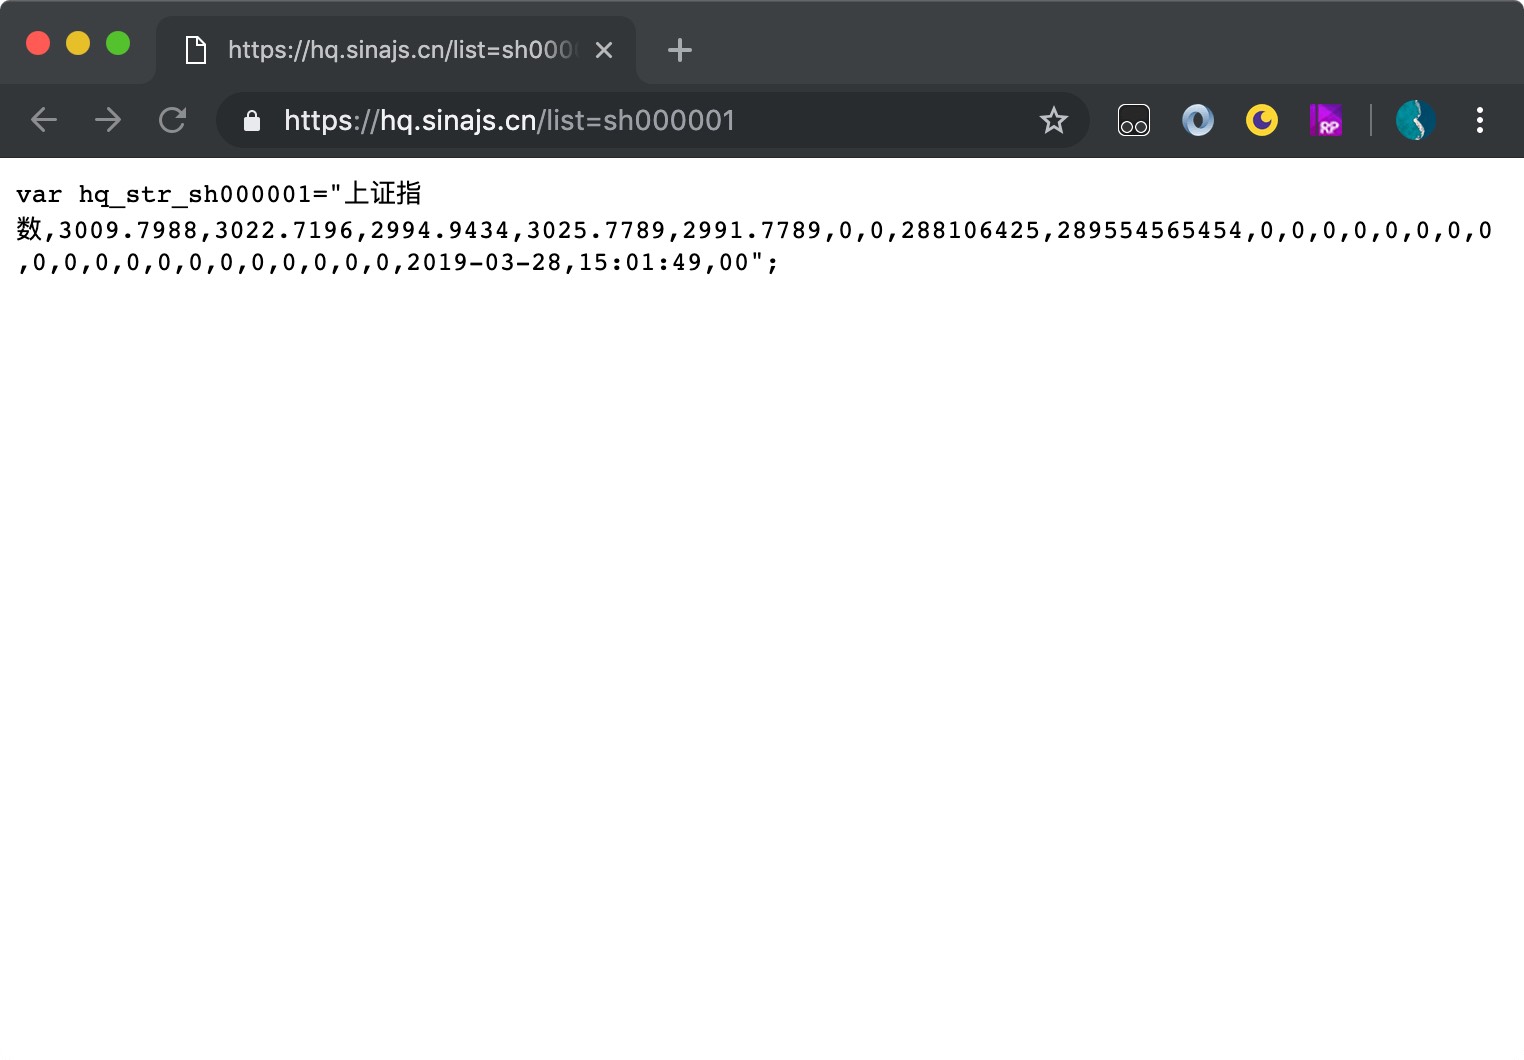Screen dimensions: 1524x1060
Task: Click the 2019-03-28 date in the response
Action: (x=484, y=263)
